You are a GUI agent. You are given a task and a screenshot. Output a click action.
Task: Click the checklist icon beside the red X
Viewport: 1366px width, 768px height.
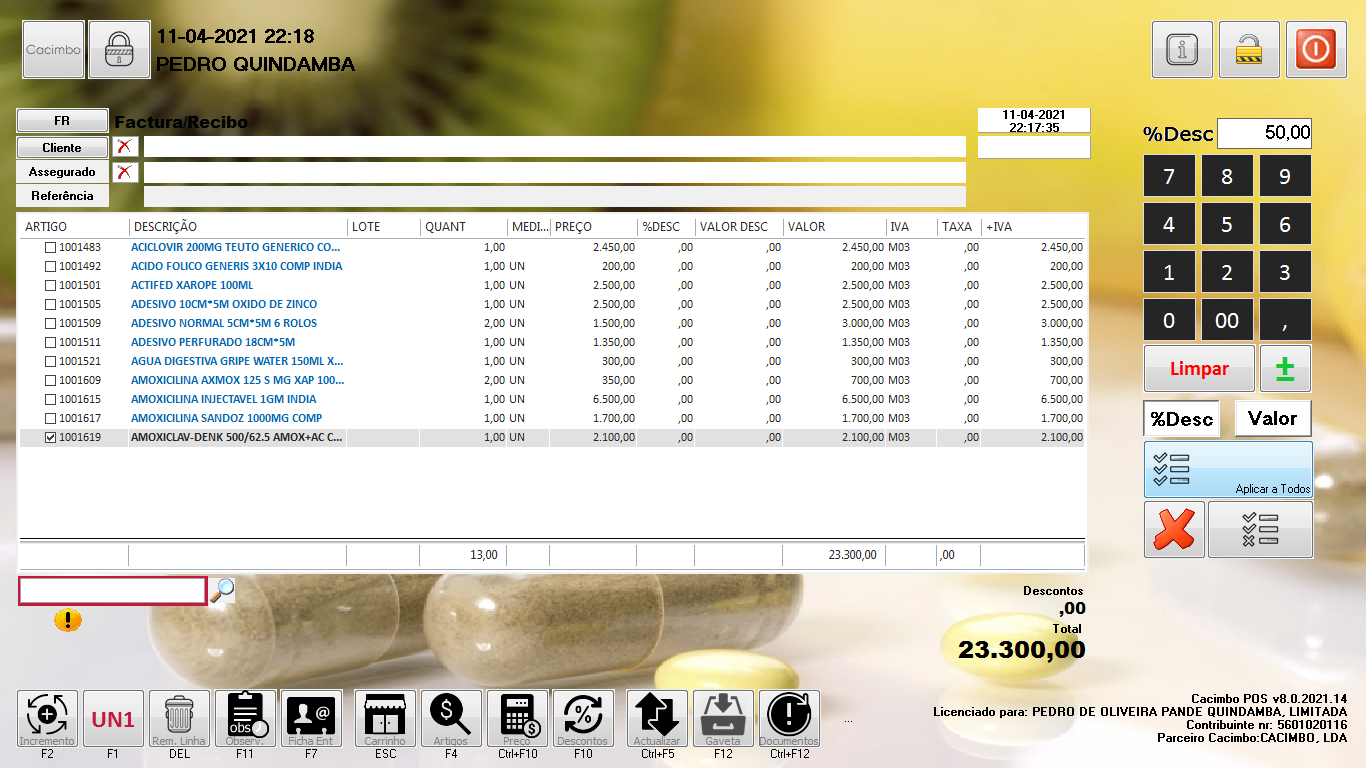pos(1260,529)
